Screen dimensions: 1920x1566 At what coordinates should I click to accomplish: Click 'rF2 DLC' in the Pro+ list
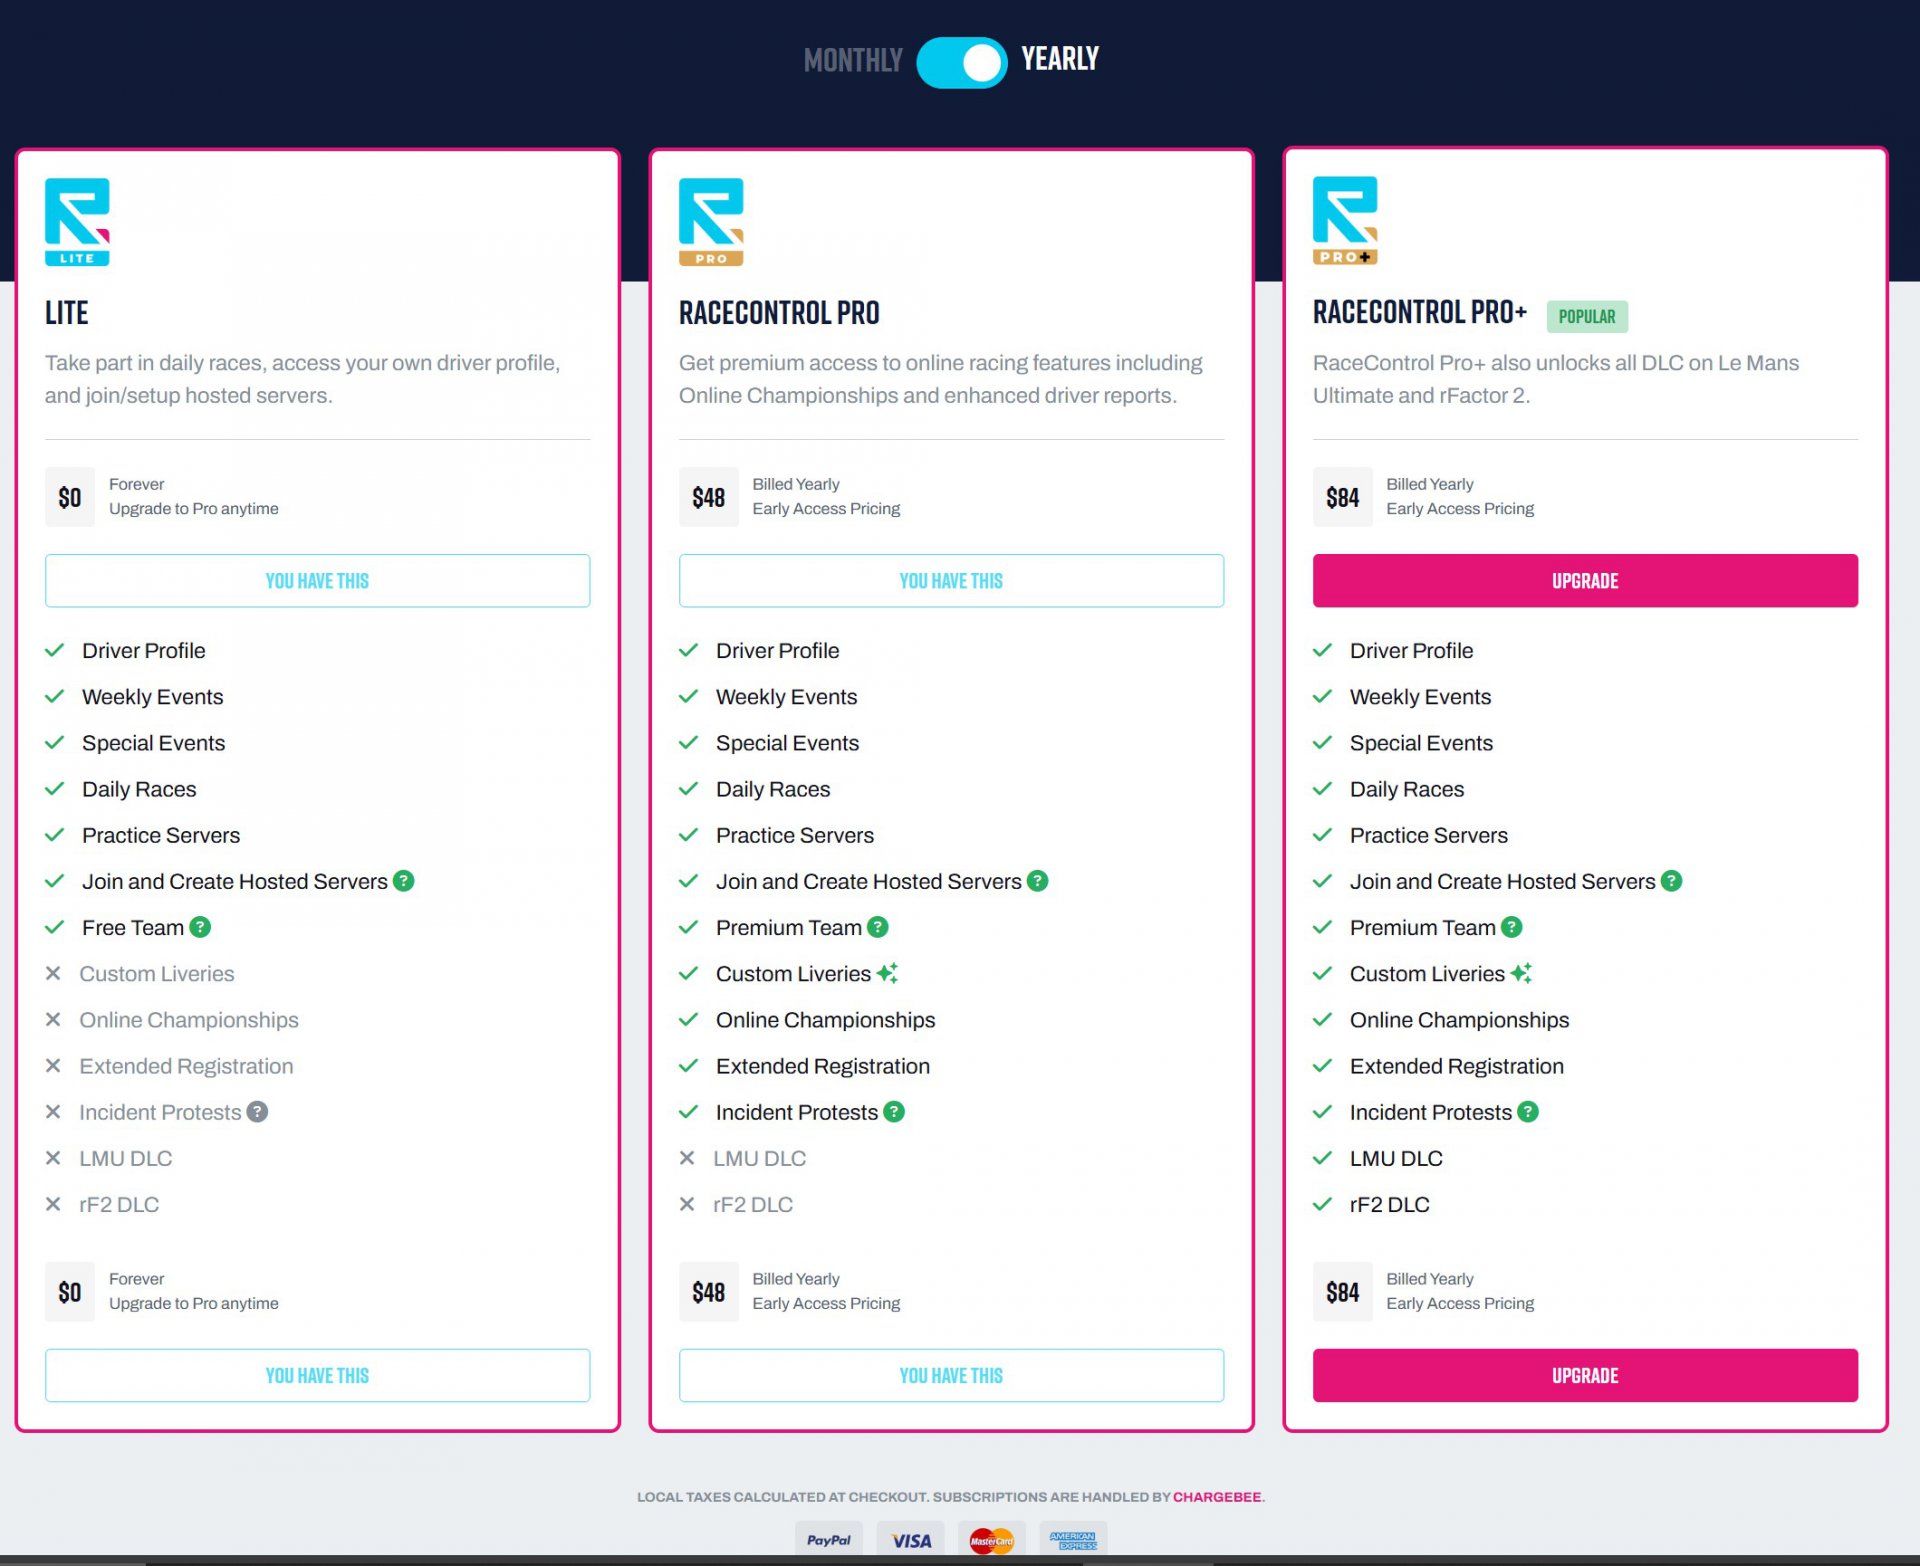(1390, 1204)
